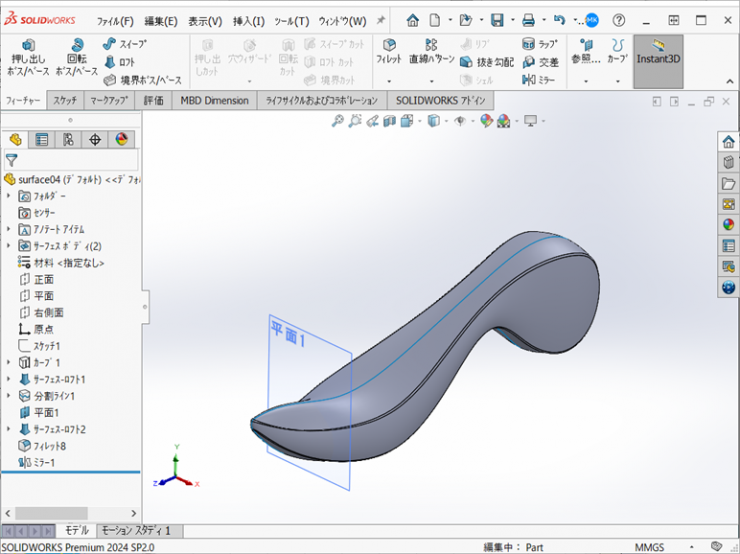Select フィレット8 in the feature tree
740x554 pixels.
coord(50,445)
